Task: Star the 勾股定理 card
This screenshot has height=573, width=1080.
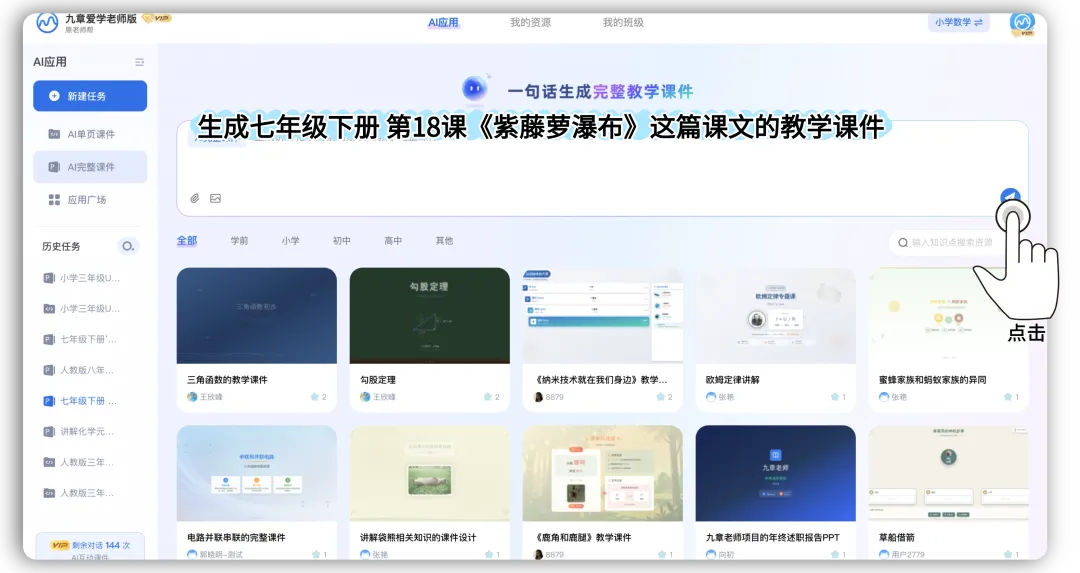Action: [x=488, y=397]
